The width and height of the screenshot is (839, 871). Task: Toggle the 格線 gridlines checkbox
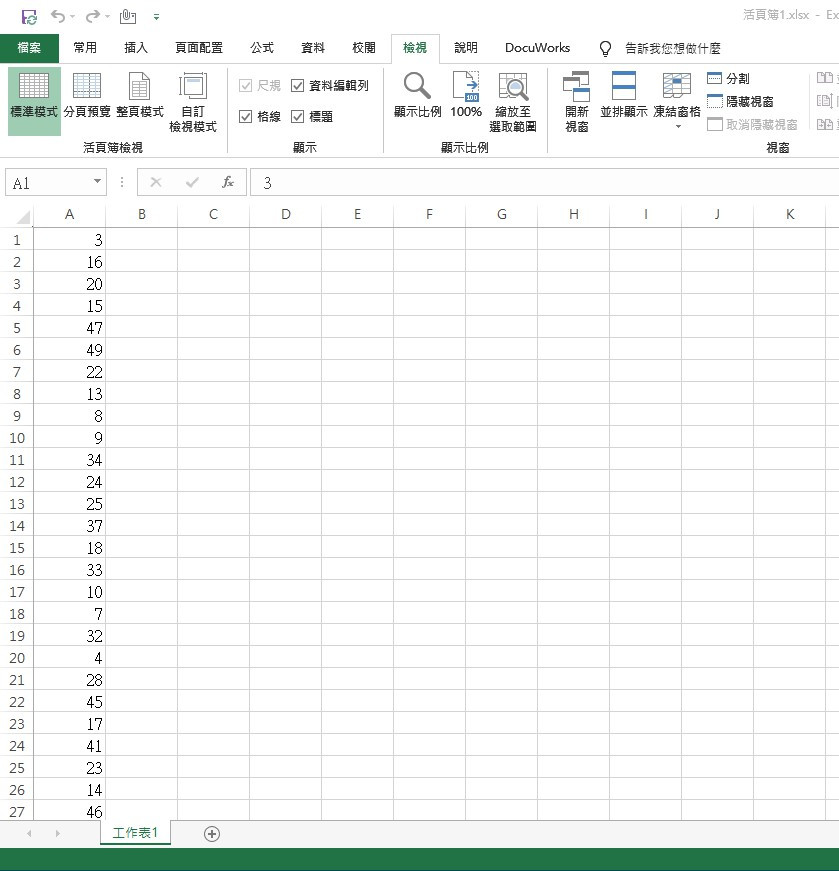[245, 117]
